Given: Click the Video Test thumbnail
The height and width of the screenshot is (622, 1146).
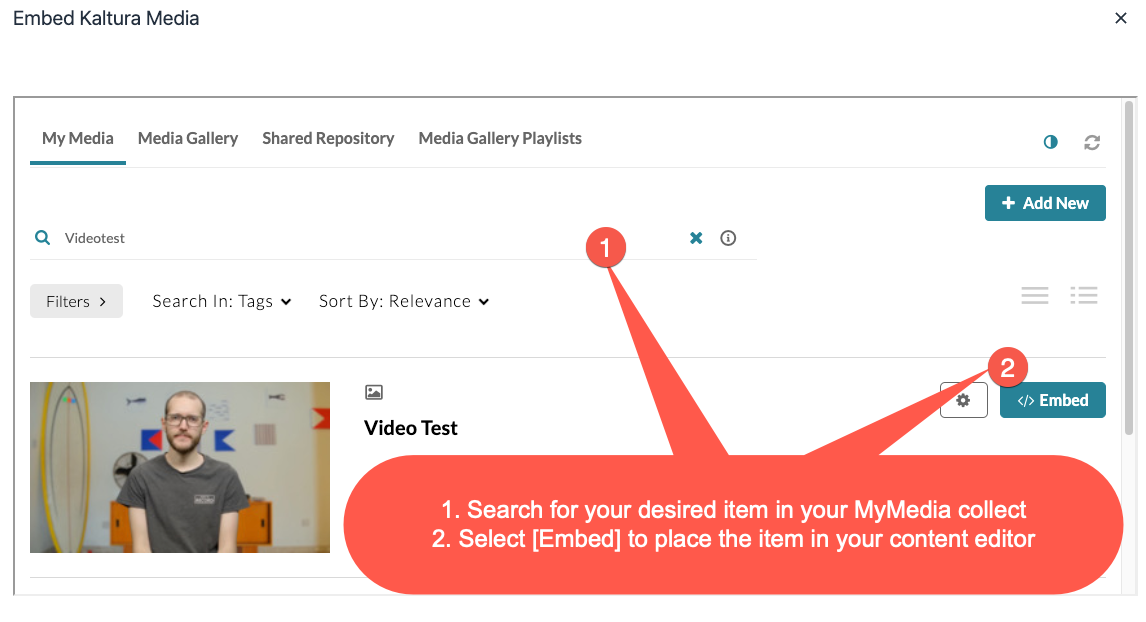Looking at the screenshot, I should [180, 467].
